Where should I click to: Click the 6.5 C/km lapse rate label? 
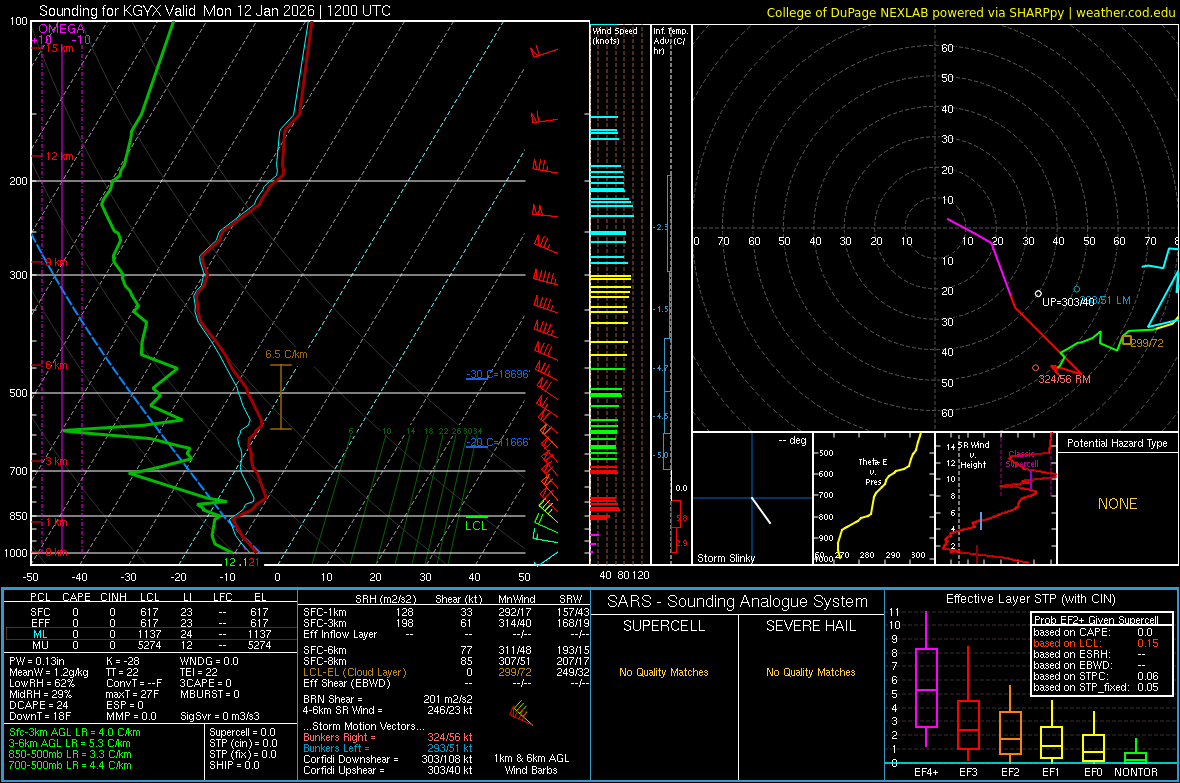(286, 354)
